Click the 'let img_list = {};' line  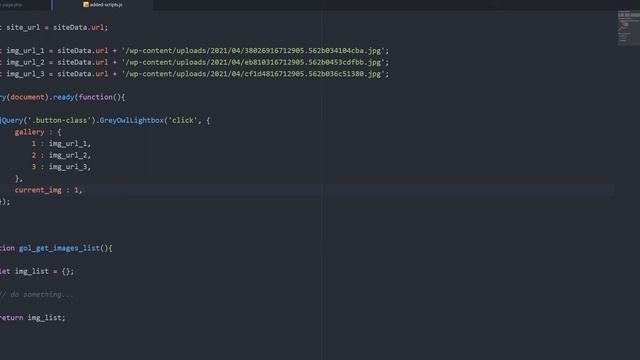click(x=37, y=271)
